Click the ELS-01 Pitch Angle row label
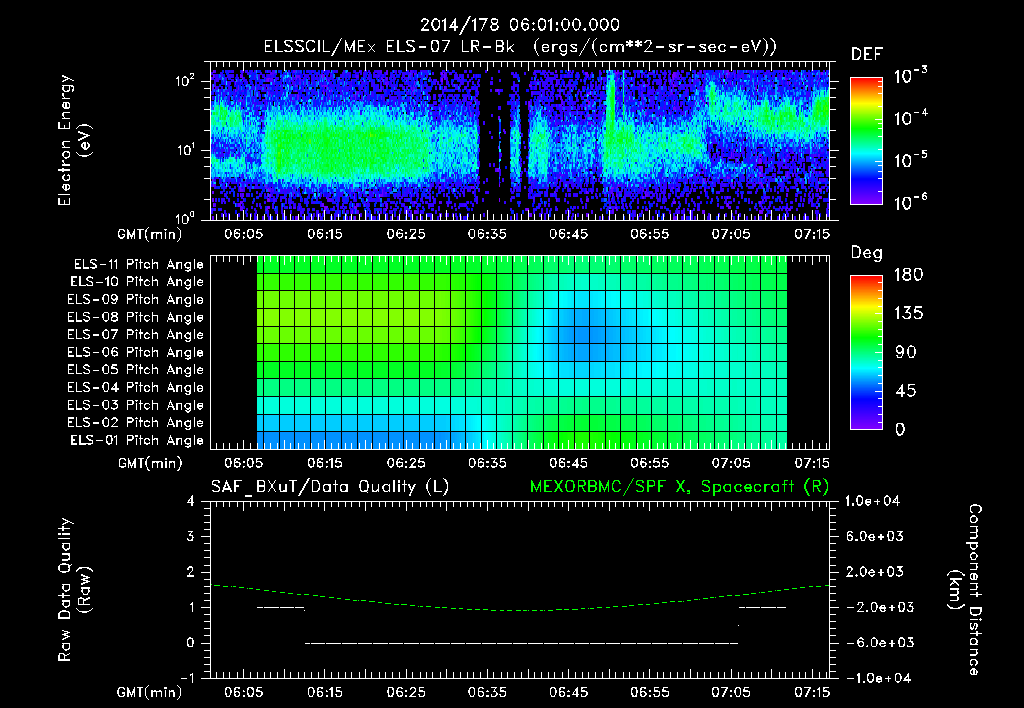The image size is (1024, 708). [x=137, y=440]
